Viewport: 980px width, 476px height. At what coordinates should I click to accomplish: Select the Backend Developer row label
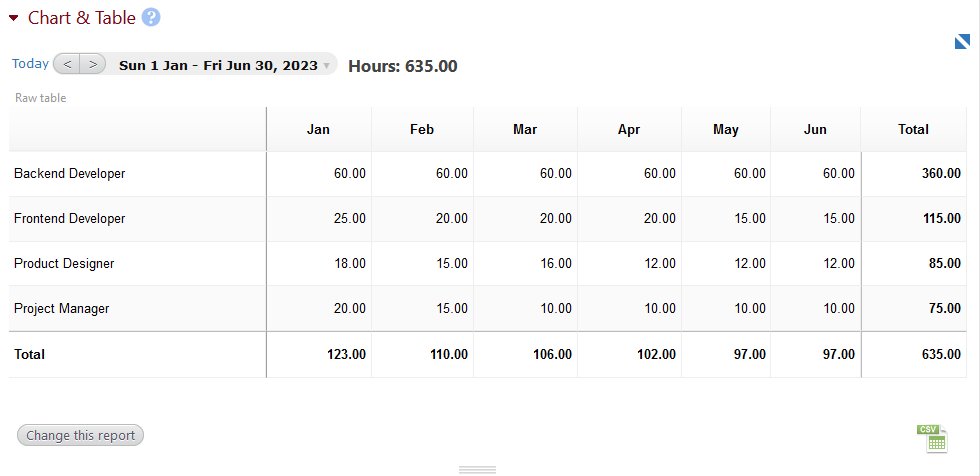pyautogui.click(x=70, y=174)
